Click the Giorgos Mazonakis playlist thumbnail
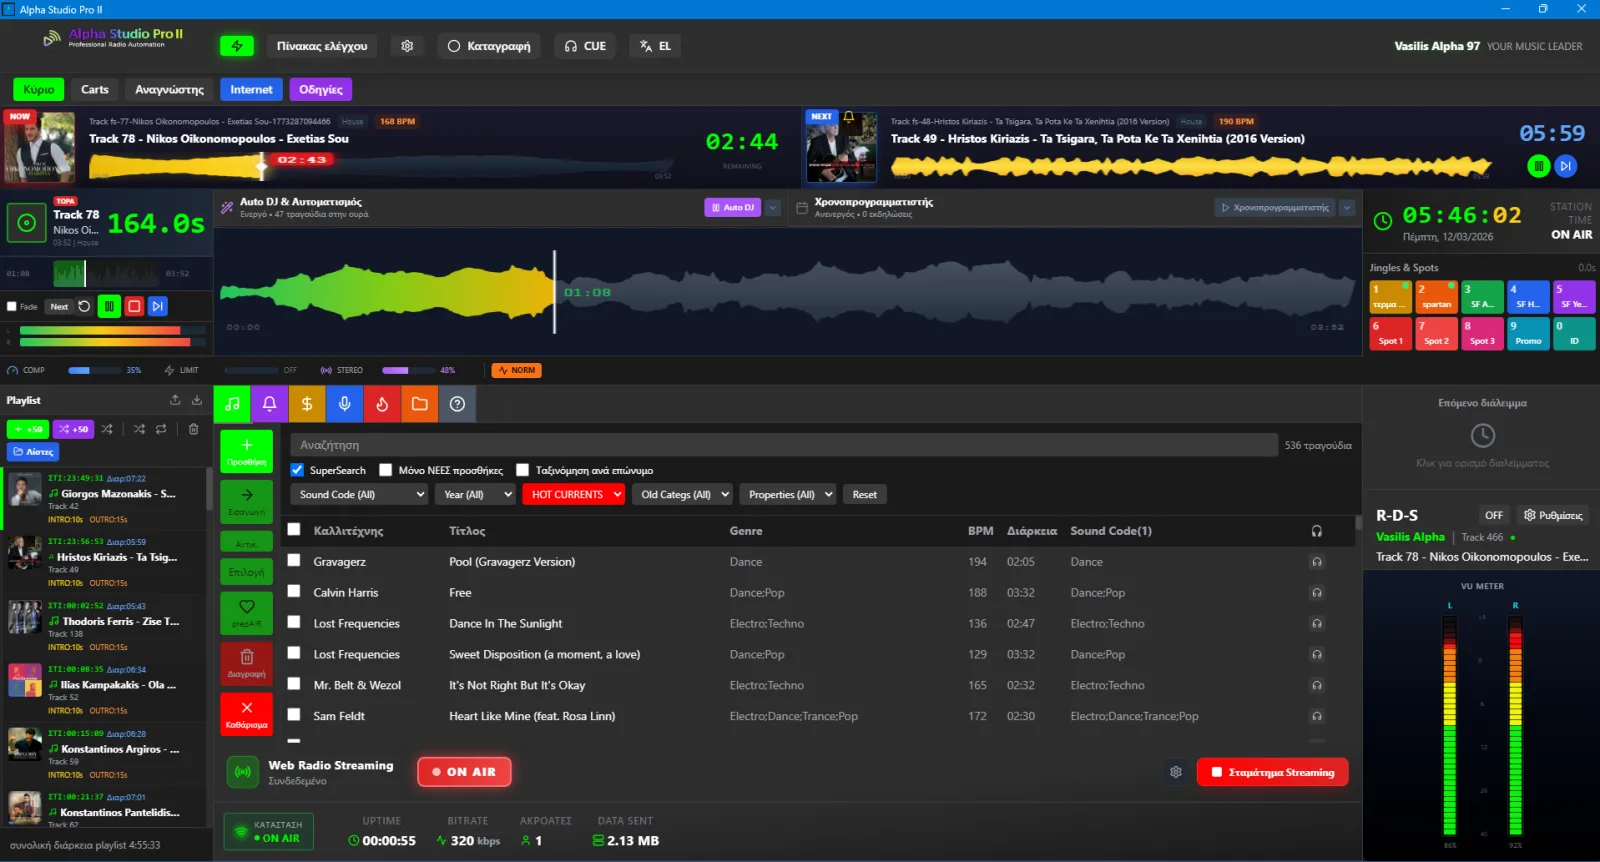The image size is (1600, 862). (x=25, y=491)
